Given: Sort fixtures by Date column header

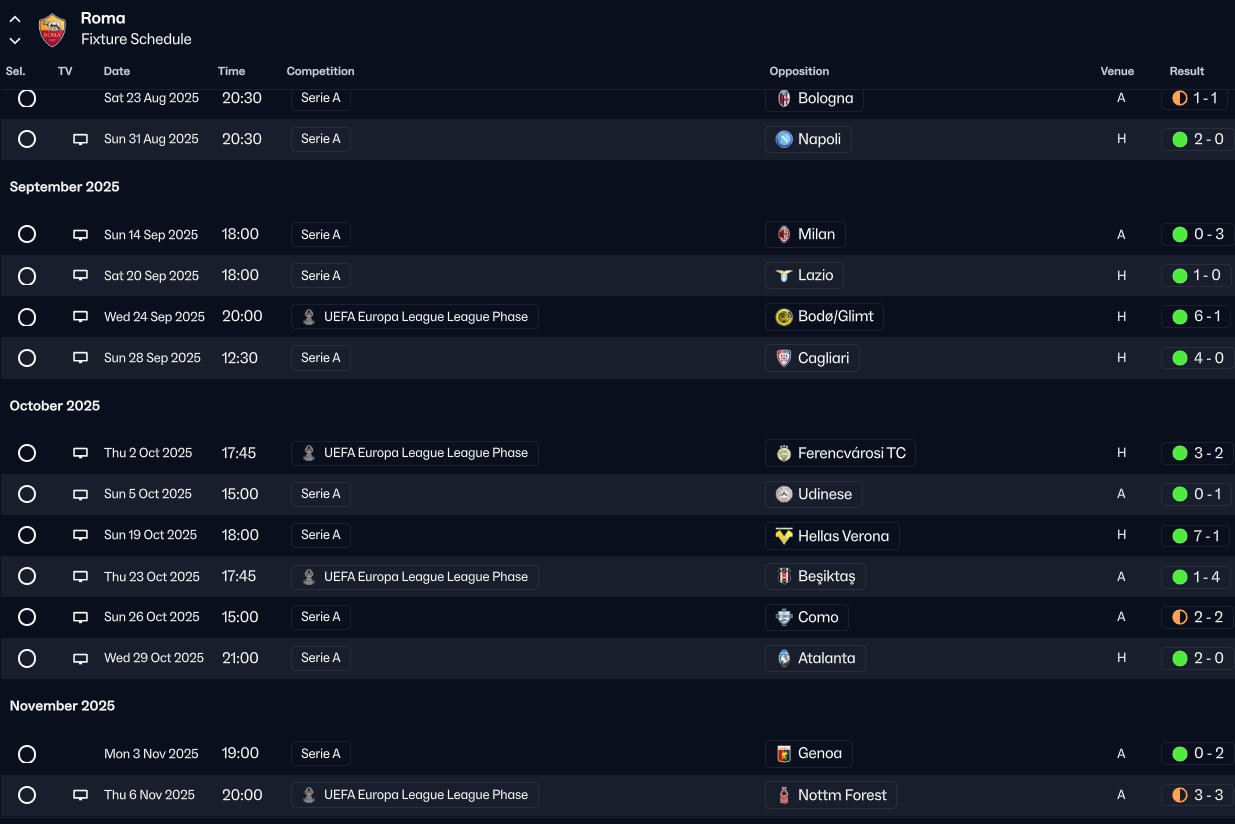Looking at the screenshot, I should pos(117,71).
